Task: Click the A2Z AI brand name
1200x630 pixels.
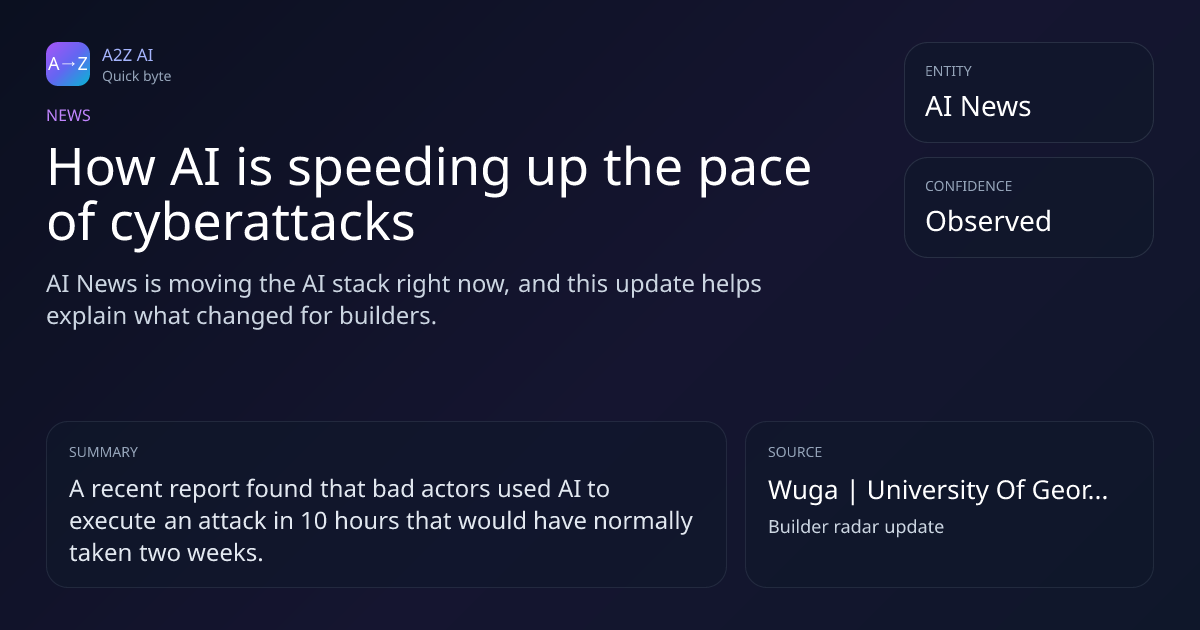Action: pyautogui.click(x=128, y=55)
